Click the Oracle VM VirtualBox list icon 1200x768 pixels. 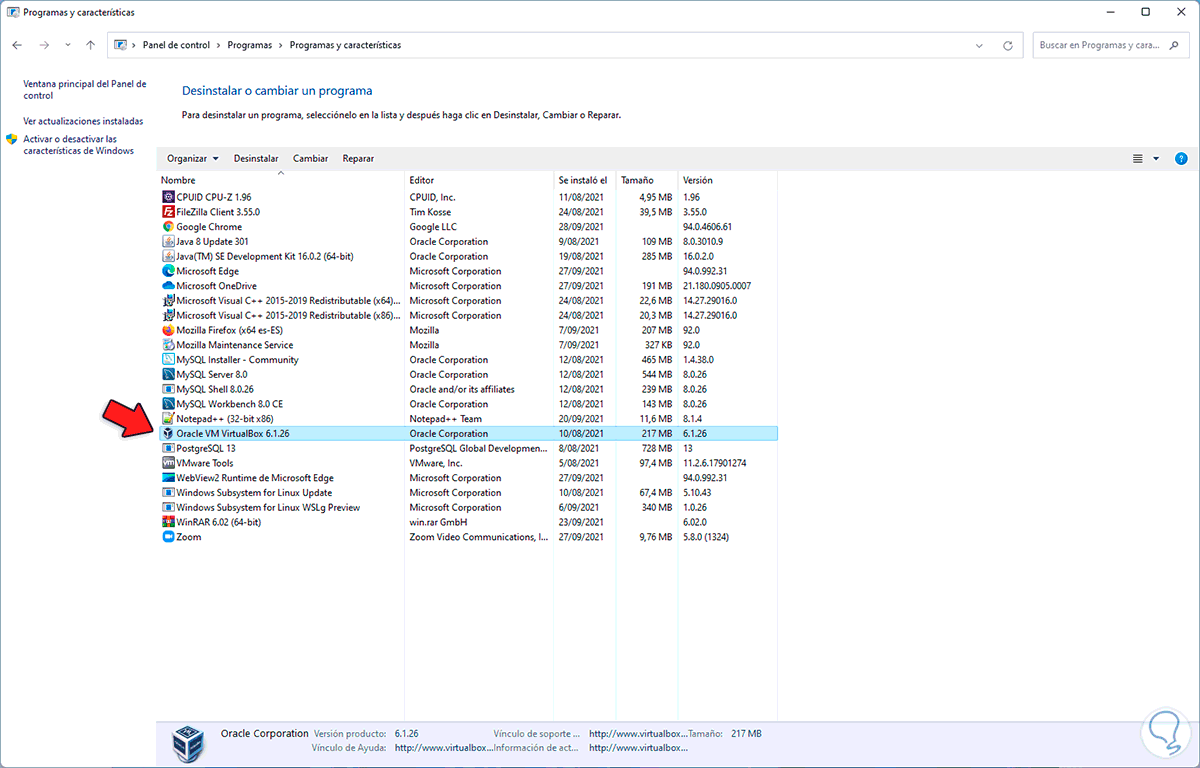[168, 434]
